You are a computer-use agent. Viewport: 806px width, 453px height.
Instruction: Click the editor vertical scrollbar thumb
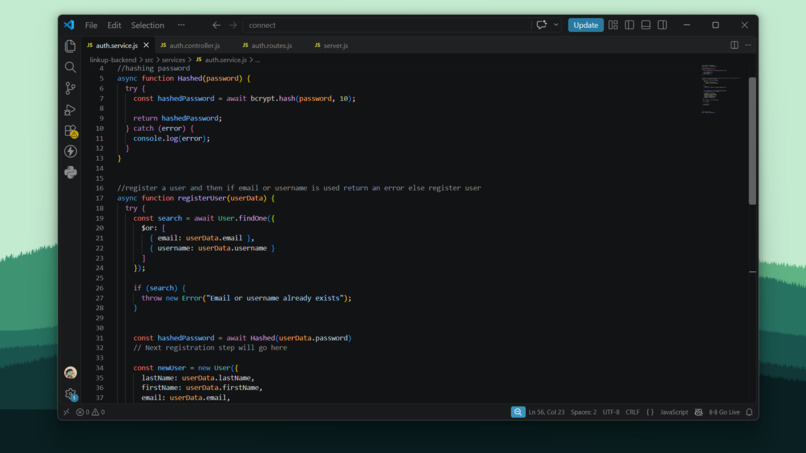[x=752, y=141]
